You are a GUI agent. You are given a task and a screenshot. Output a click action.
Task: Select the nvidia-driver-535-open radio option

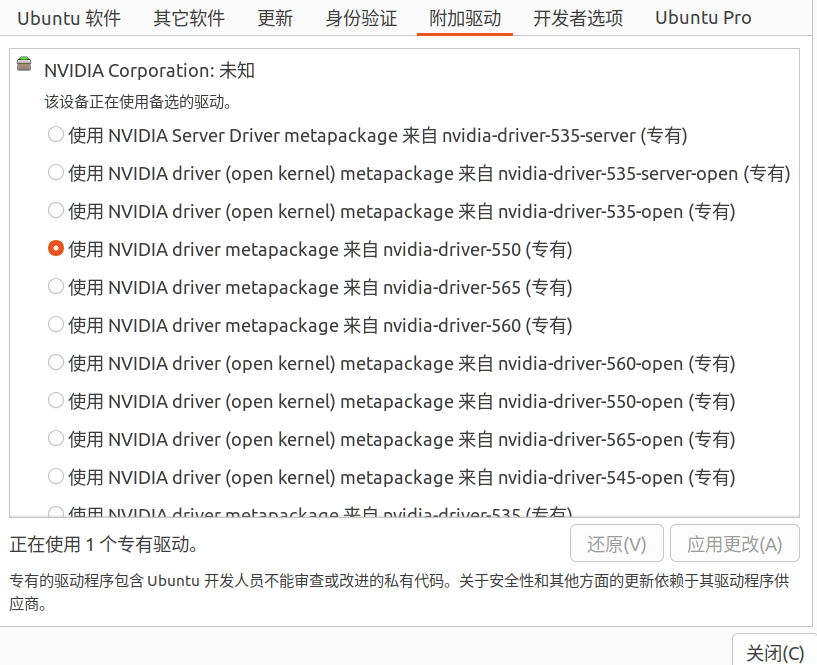pos(56,211)
